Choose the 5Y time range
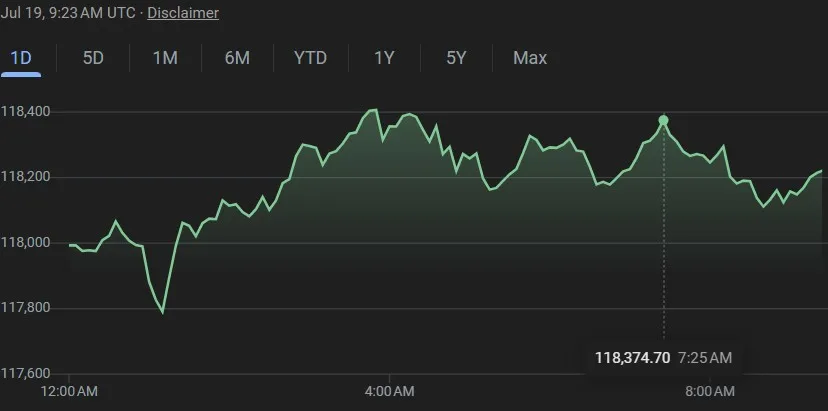This screenshot has width=828, height=411. (456, 58)
